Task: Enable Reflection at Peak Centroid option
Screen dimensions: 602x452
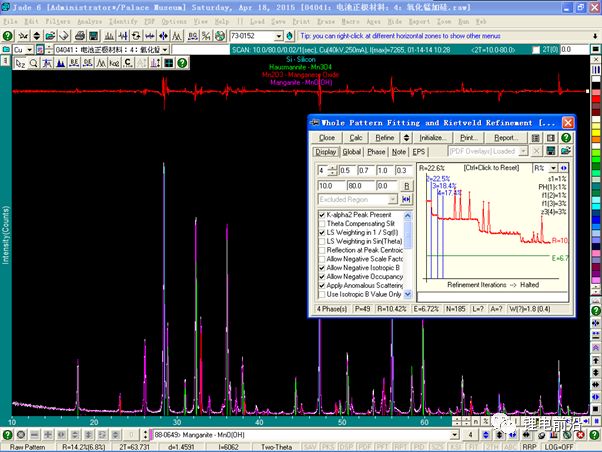Action: pyautogui.click(x=322, y=250)
